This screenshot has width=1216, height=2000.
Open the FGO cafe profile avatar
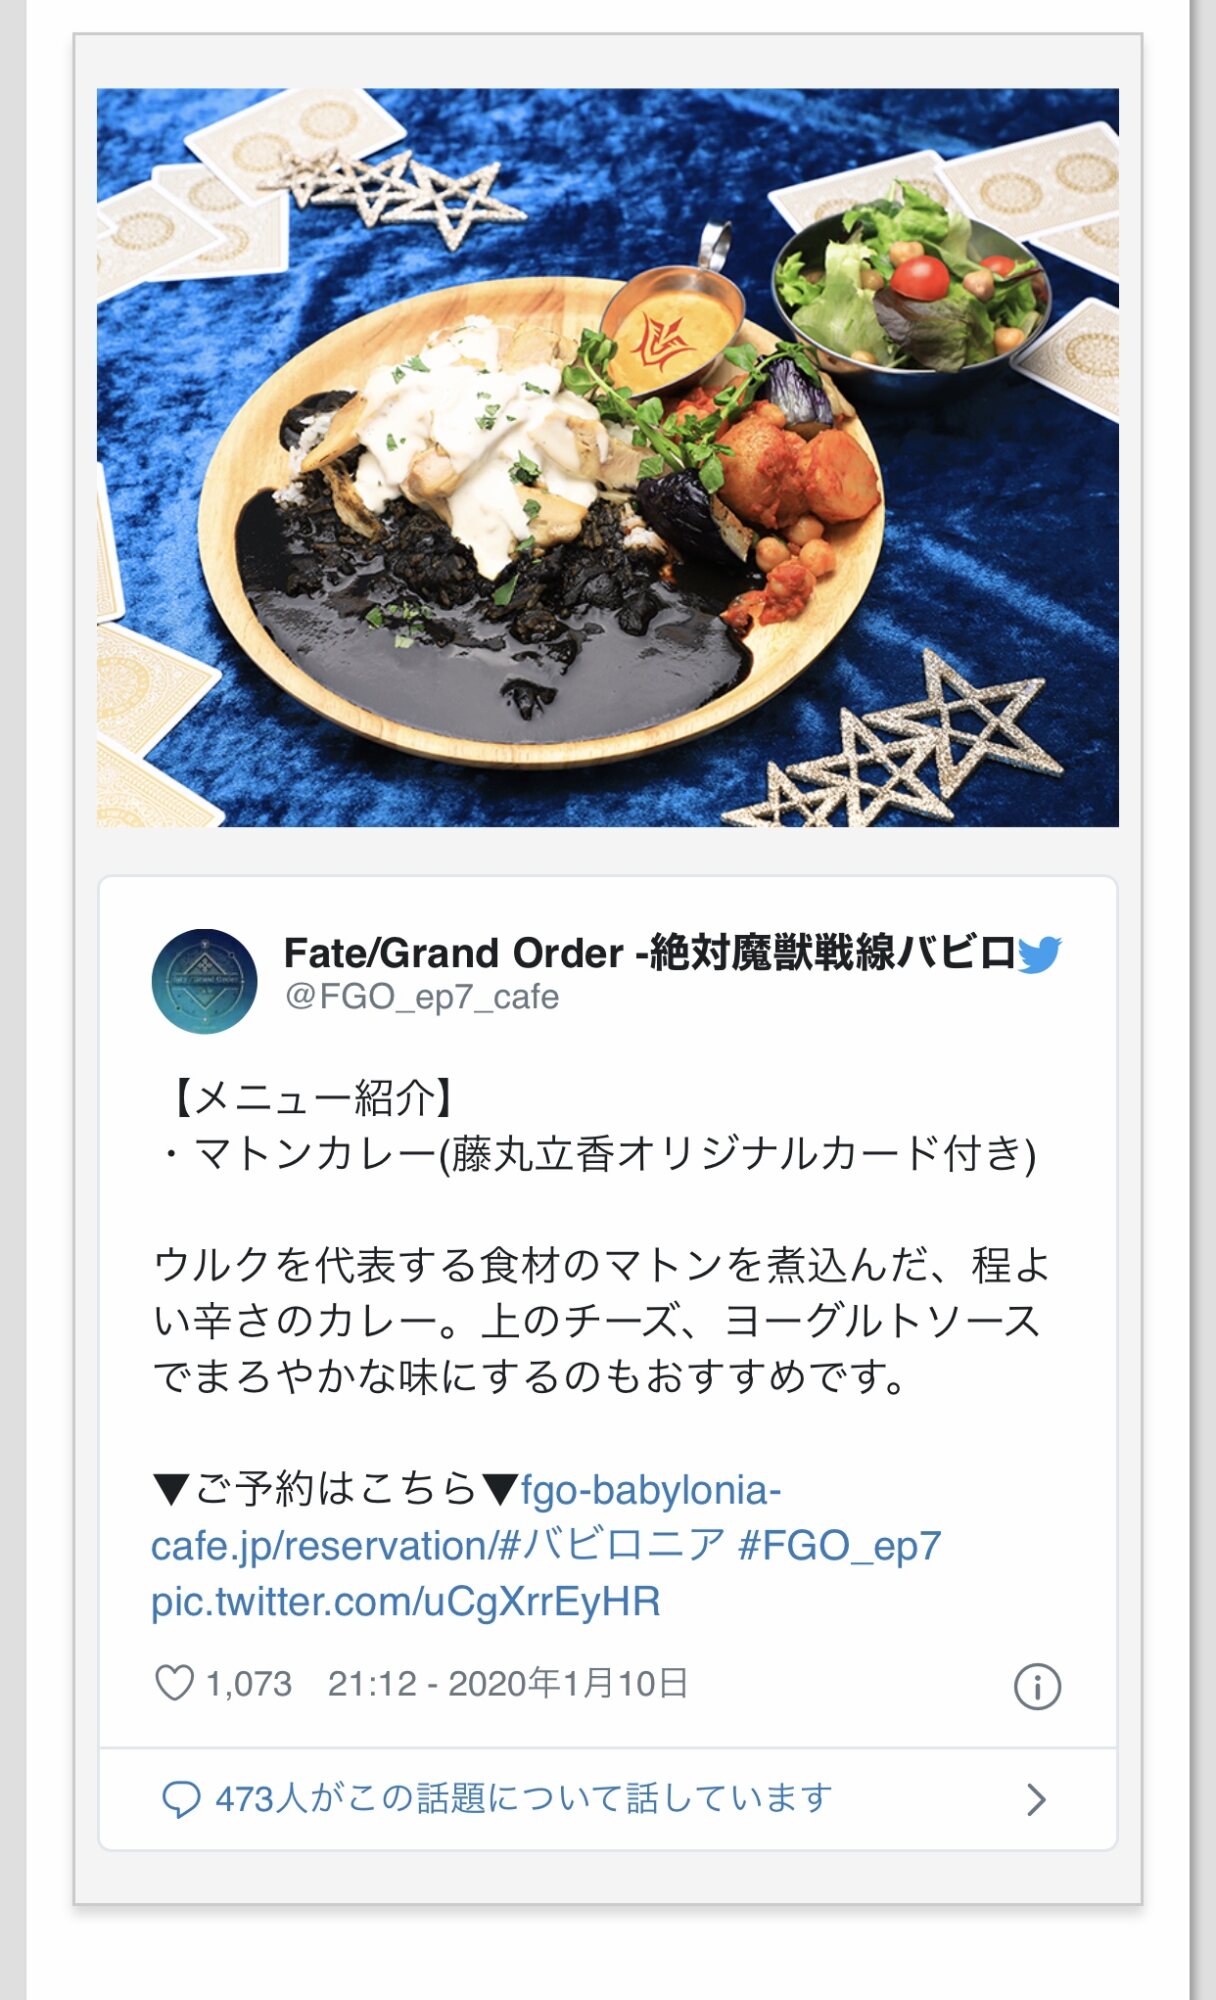click(204, 981)
